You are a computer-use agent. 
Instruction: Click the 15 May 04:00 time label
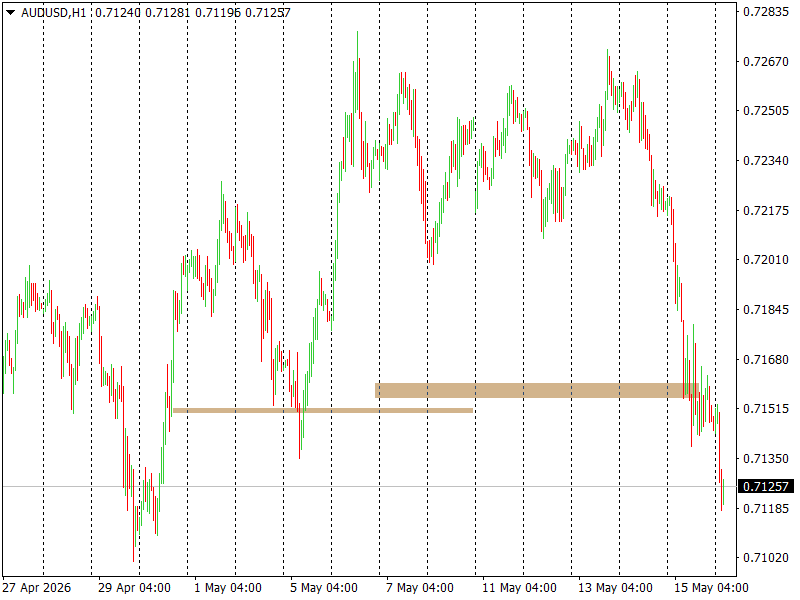(x=711, y=588)
